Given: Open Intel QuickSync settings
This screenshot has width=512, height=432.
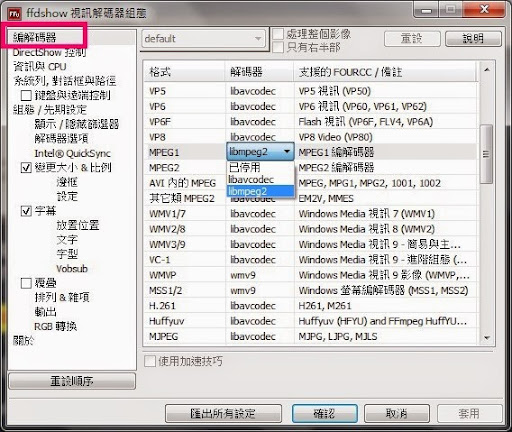Looking at the screenshot, I should [x=72, y=153].
